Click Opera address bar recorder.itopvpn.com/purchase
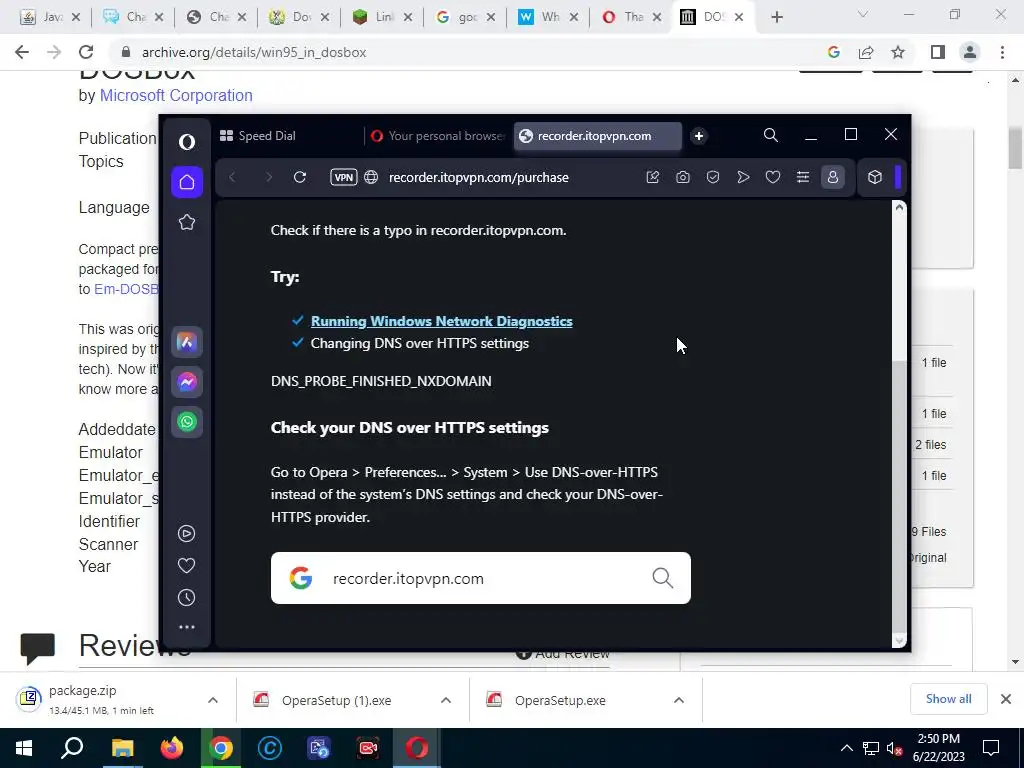 pos(479,178)
